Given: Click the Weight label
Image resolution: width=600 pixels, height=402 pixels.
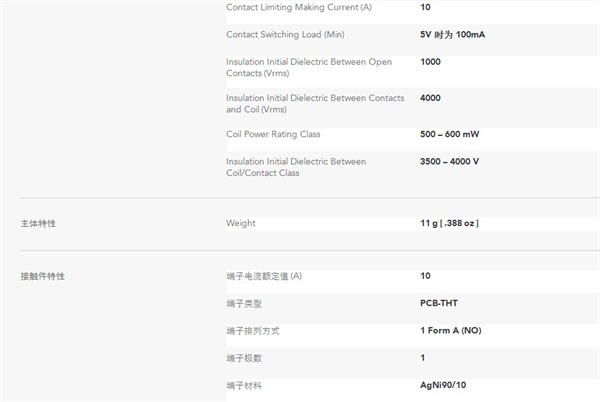Looking at the screenshot, I should tap(241, 223).
